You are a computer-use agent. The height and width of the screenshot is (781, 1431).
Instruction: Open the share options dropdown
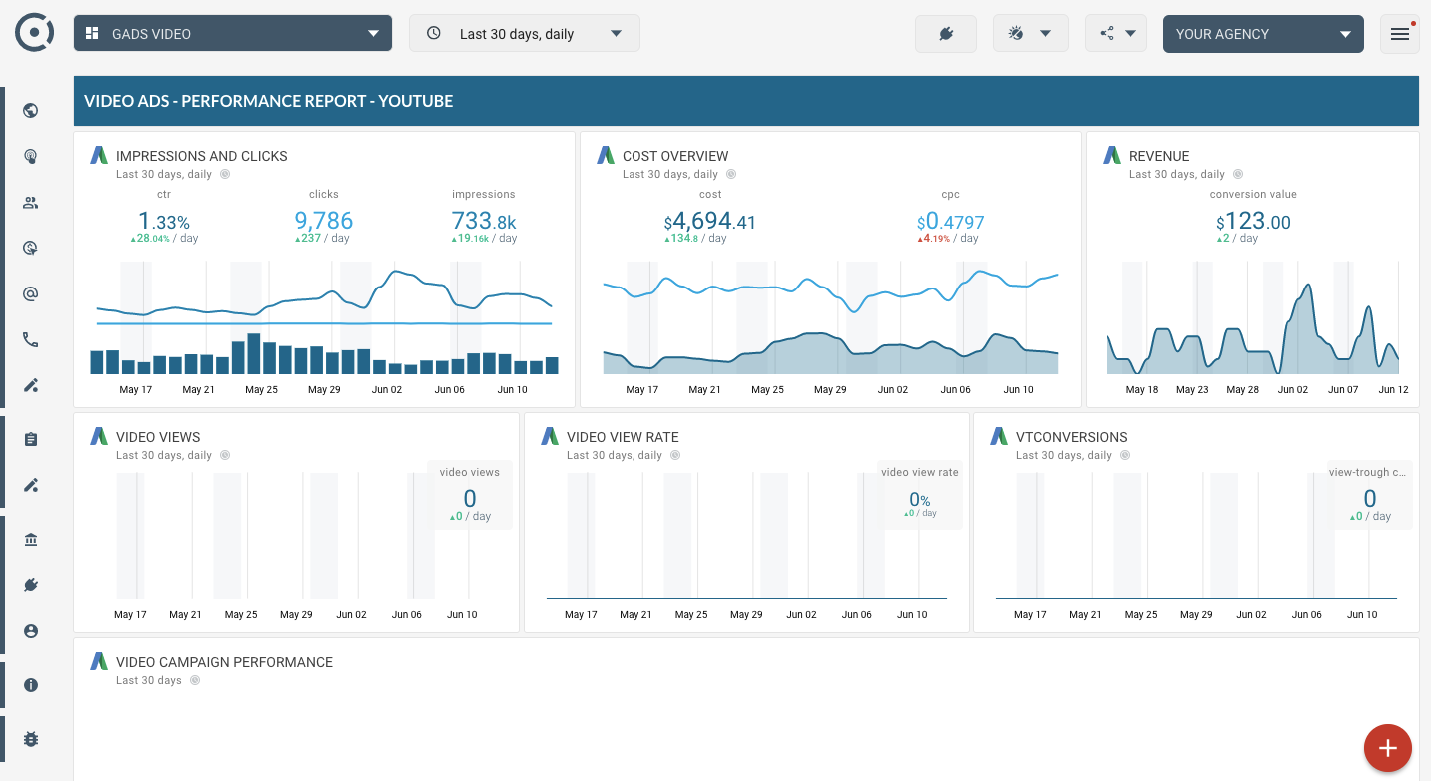[x=1115, y=34]
